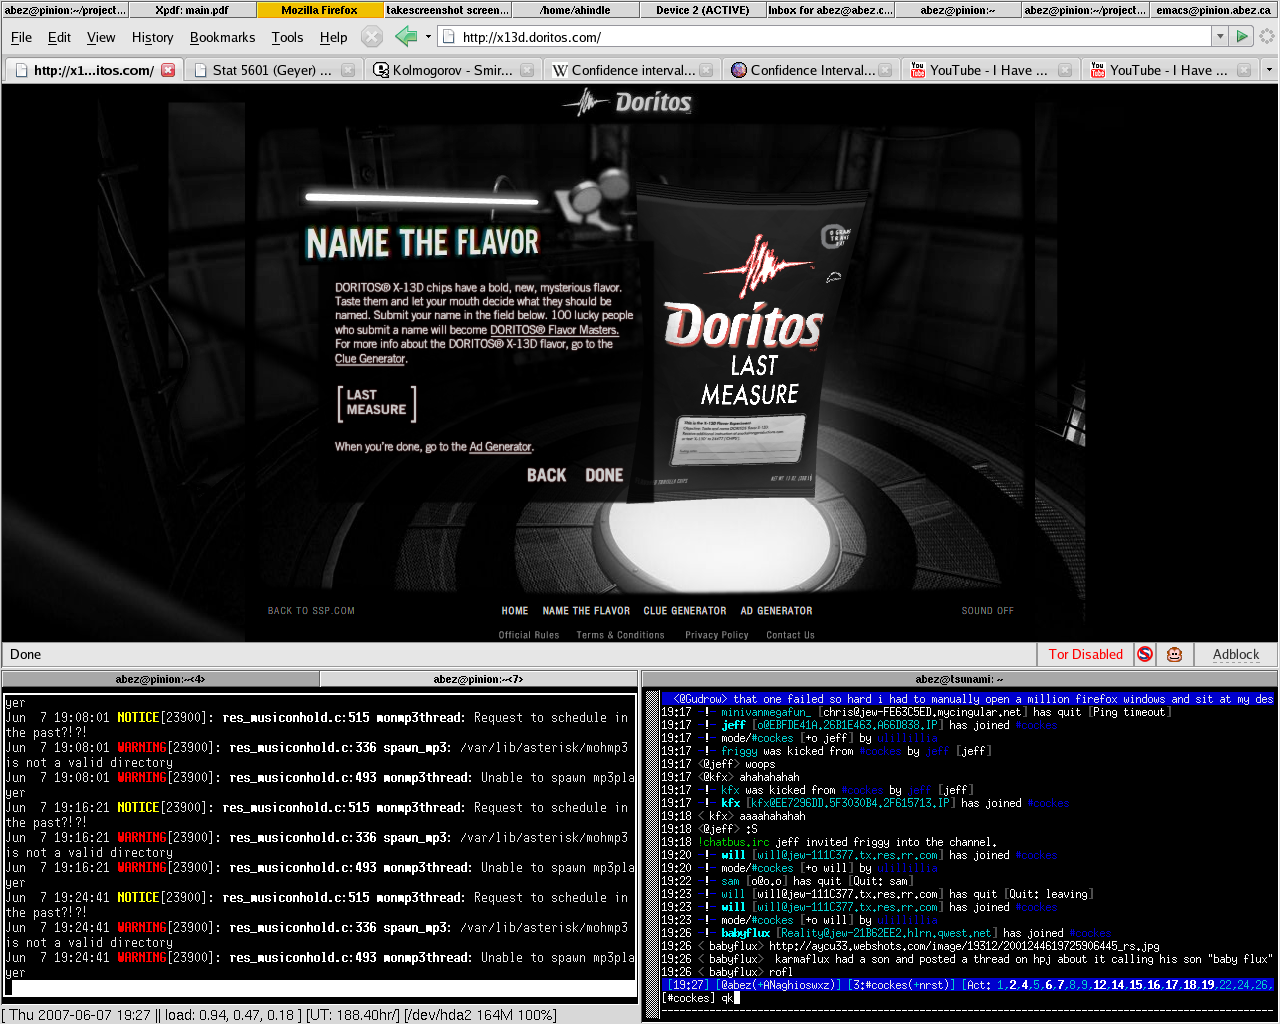The width and height of the screenshot is (1280, 1024).
Task: Open the Bookmarks menu
Action: pos(222,37)
